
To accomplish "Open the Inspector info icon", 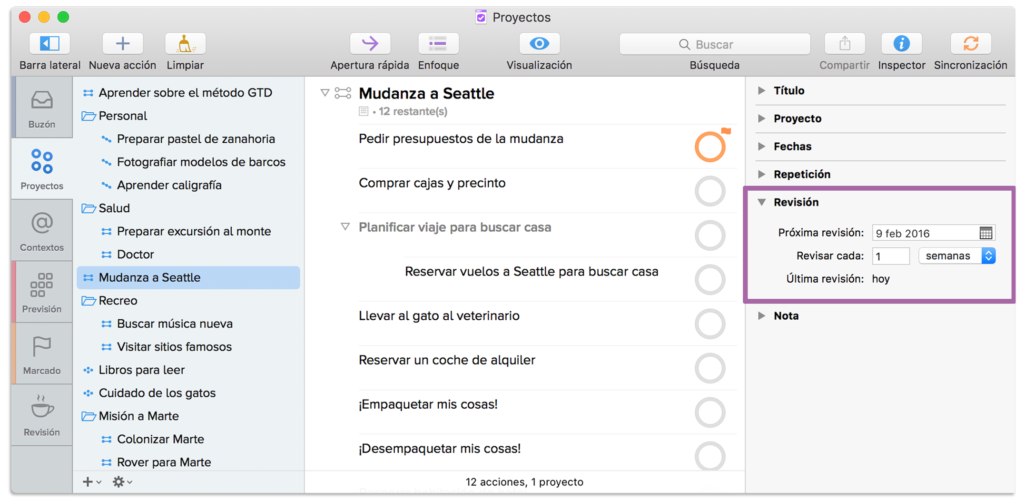I will [901, 44].
